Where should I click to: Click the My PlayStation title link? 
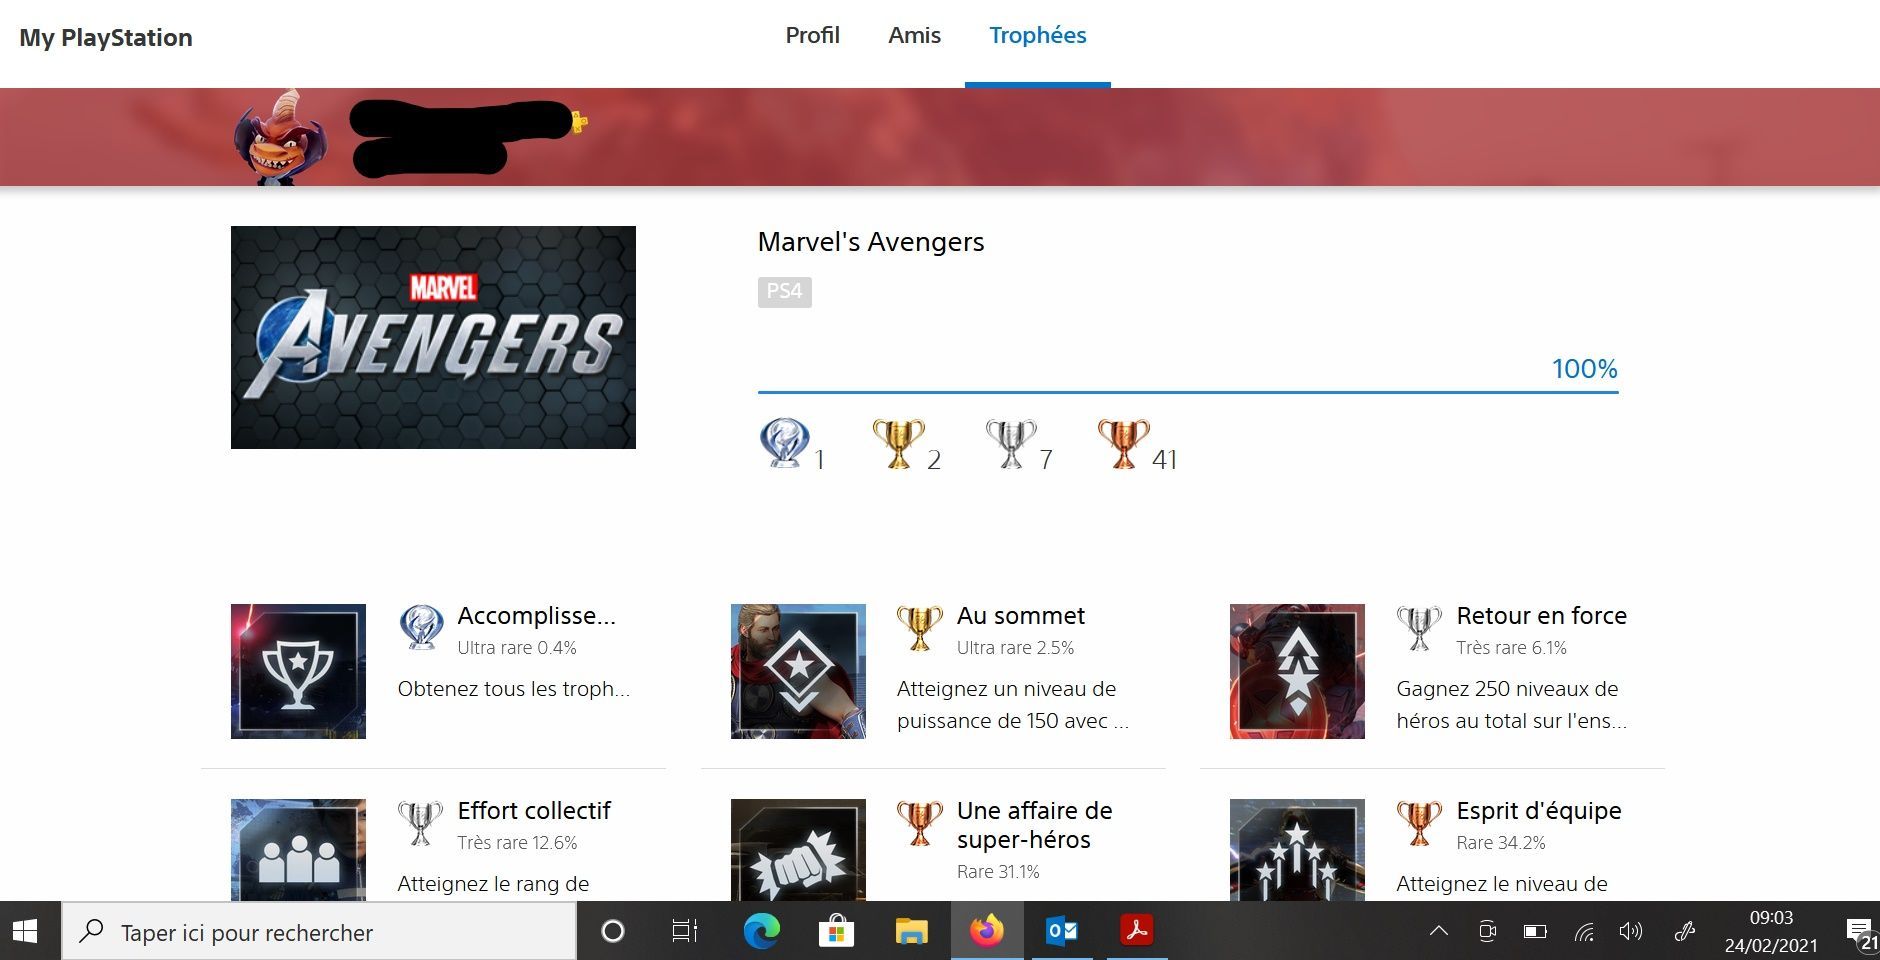pos(106,38)
